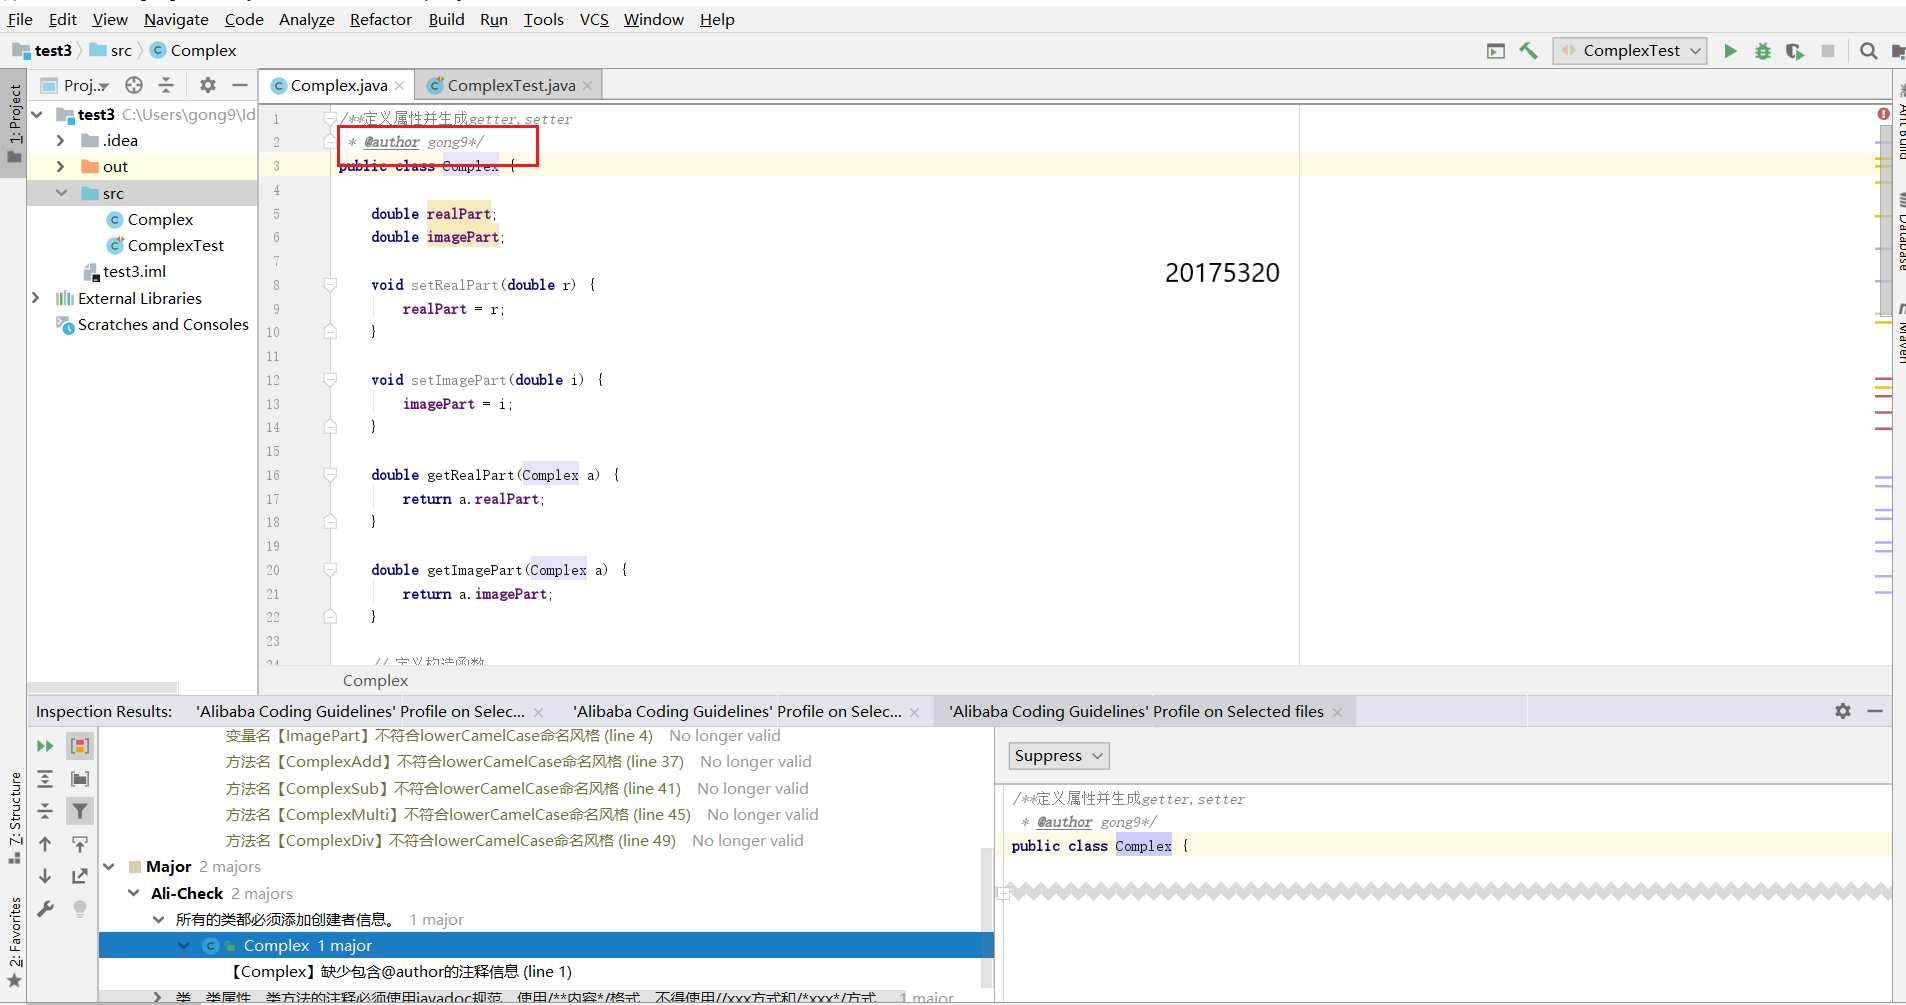Select the Complex.java editor tab
Viewport: 1906px width, 1005px height.
coord(338,86)
